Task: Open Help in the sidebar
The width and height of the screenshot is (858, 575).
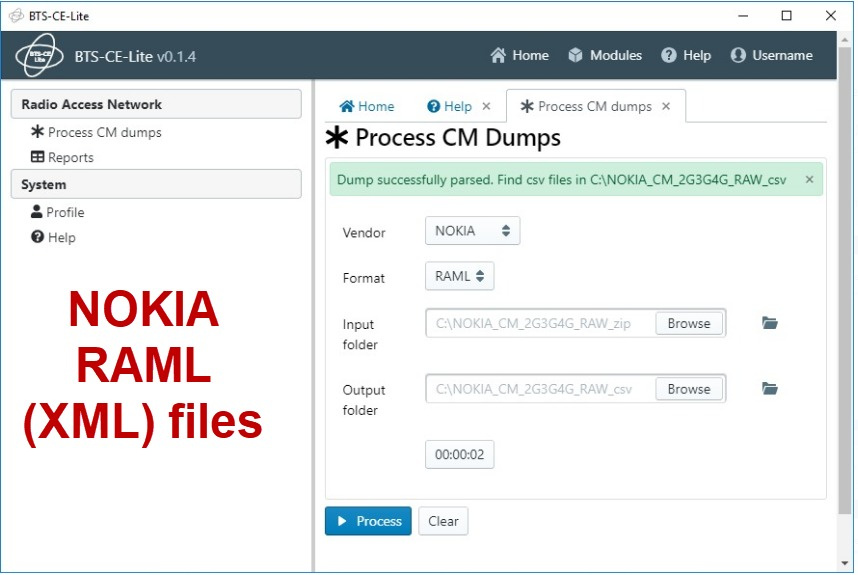Action: coord(53,237)
